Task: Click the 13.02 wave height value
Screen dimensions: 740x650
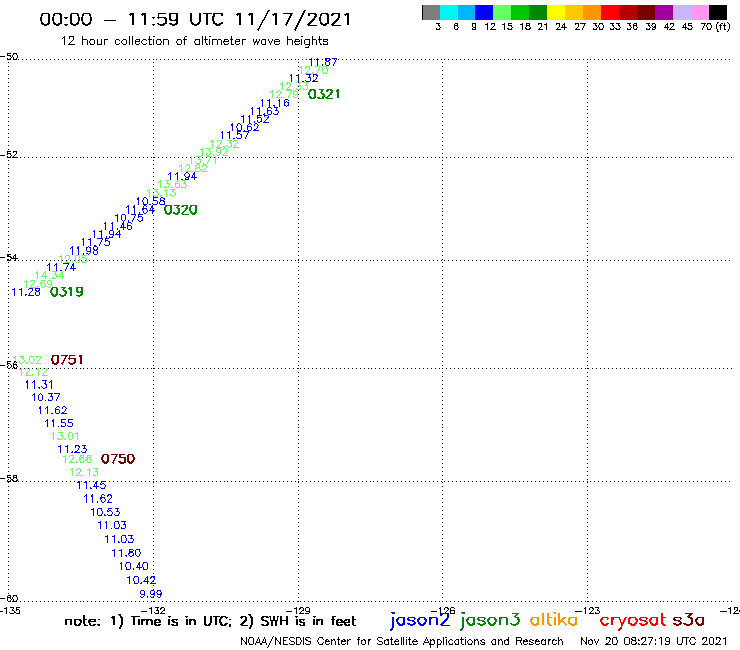Action: click(x=27, y=360)
